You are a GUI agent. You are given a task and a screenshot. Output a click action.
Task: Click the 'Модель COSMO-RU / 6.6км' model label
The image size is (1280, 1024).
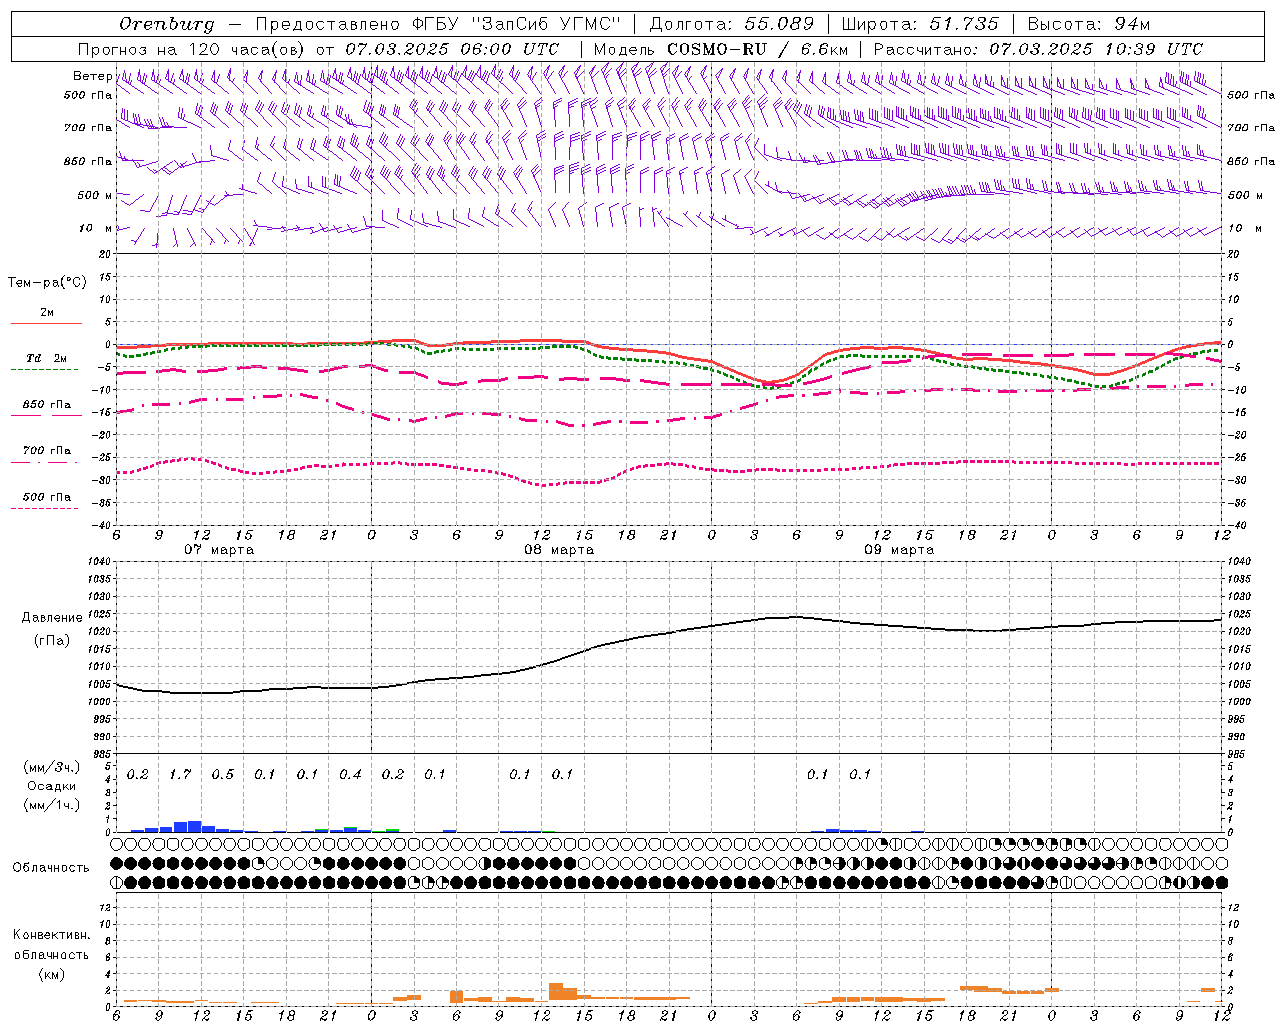(721, 49)
